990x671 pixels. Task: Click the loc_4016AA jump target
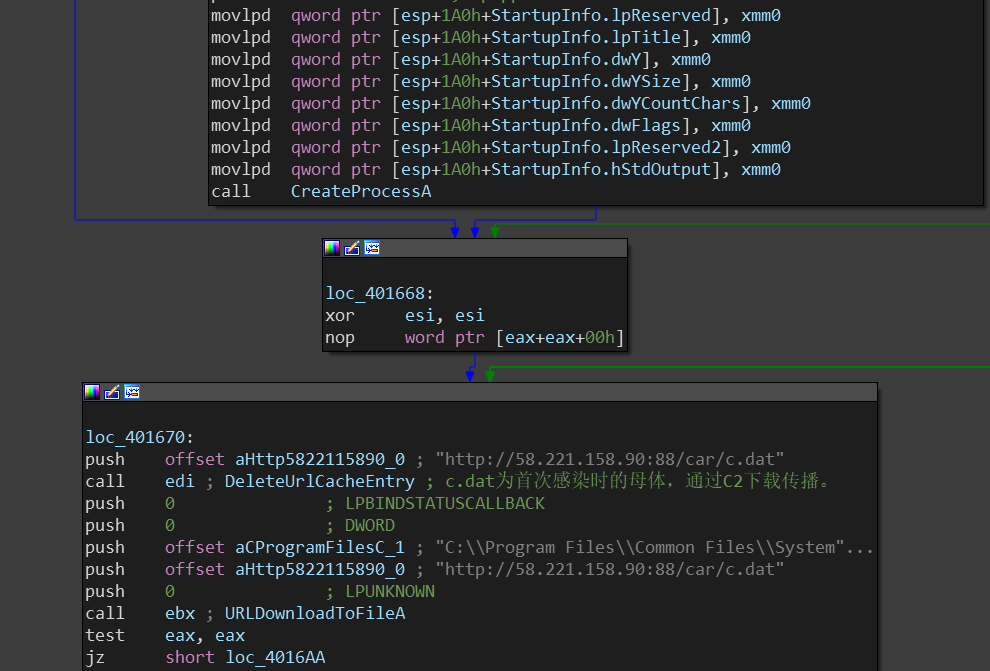click(275, 658)
